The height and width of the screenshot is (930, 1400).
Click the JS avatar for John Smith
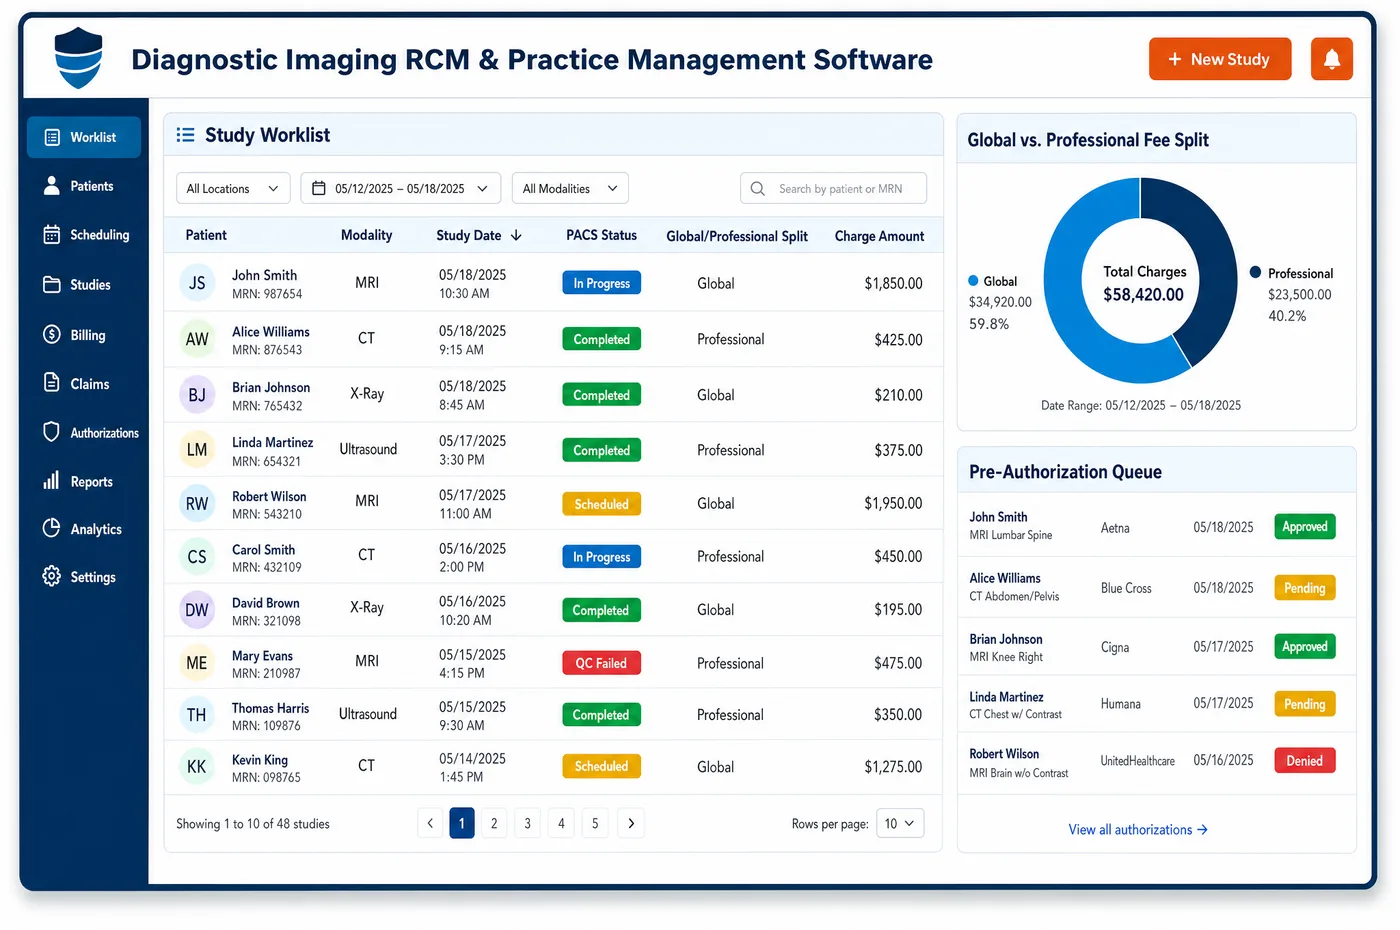[x=197, y=283]
